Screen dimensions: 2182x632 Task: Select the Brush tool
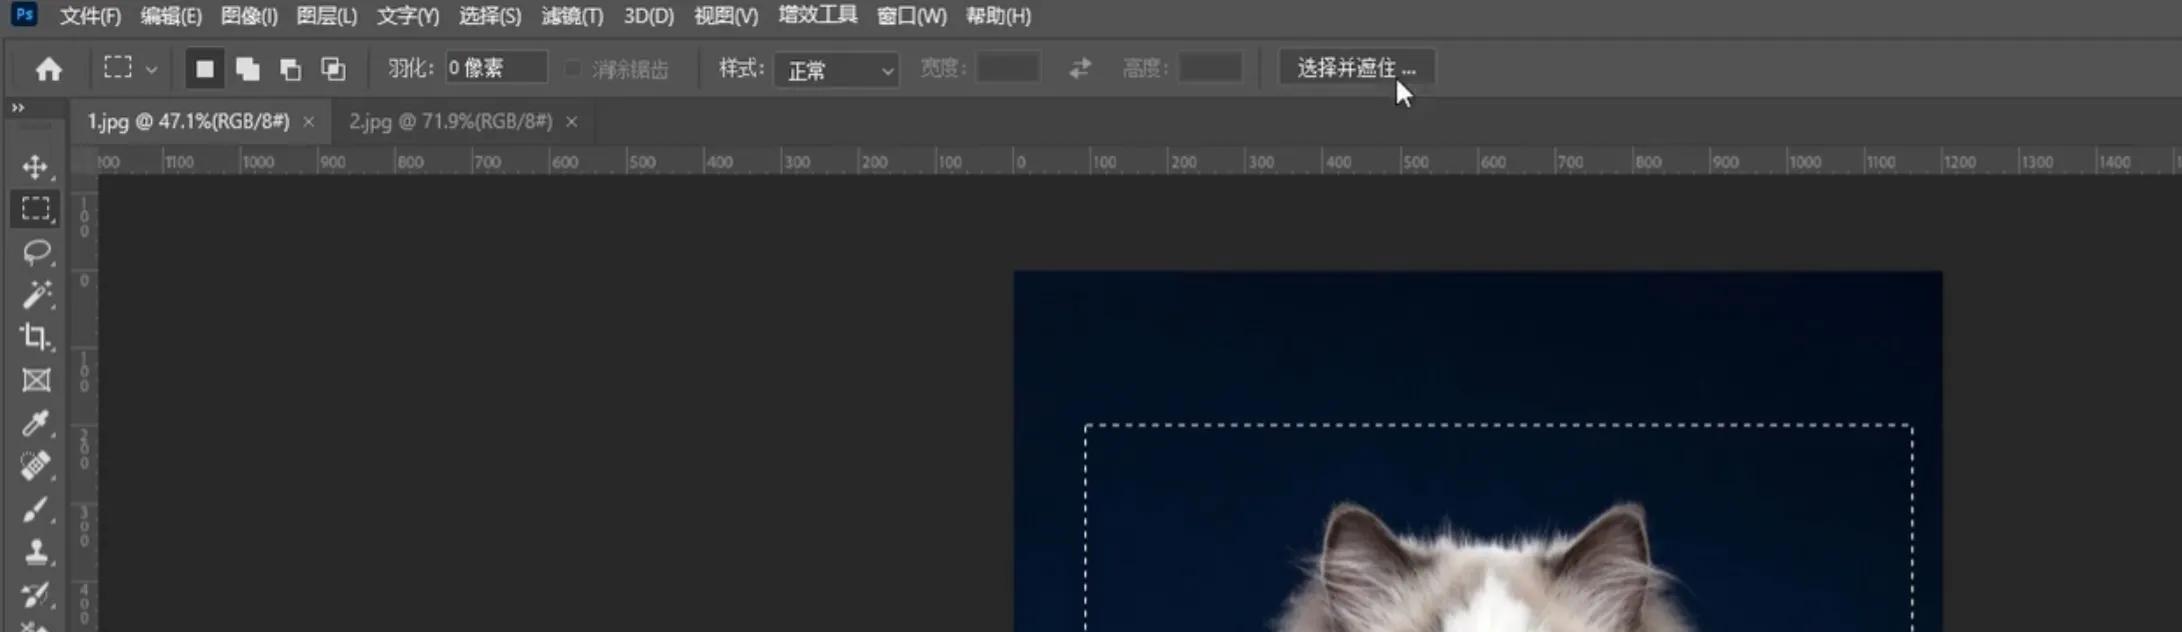point(36,510)
